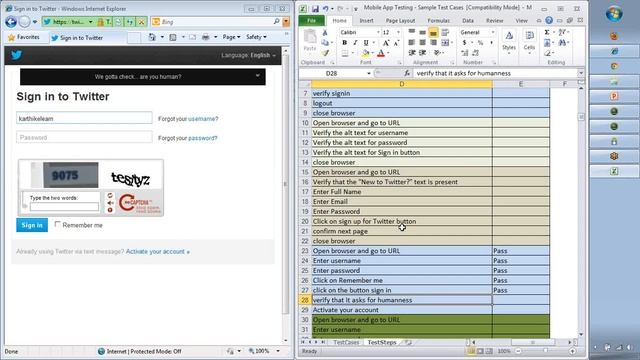Open the Windows Start orb
This screenshot has height=360, width=640.
(x=614, y=13)
